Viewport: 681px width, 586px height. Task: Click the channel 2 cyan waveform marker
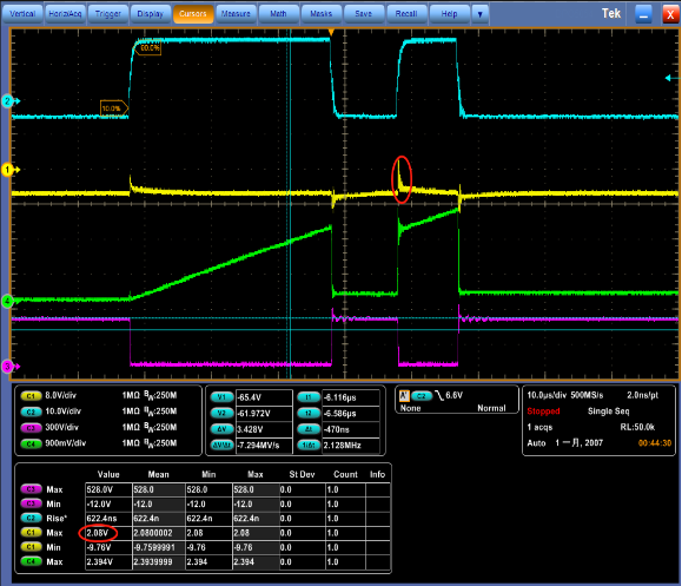pyautogui.click(x=7, y=102)
